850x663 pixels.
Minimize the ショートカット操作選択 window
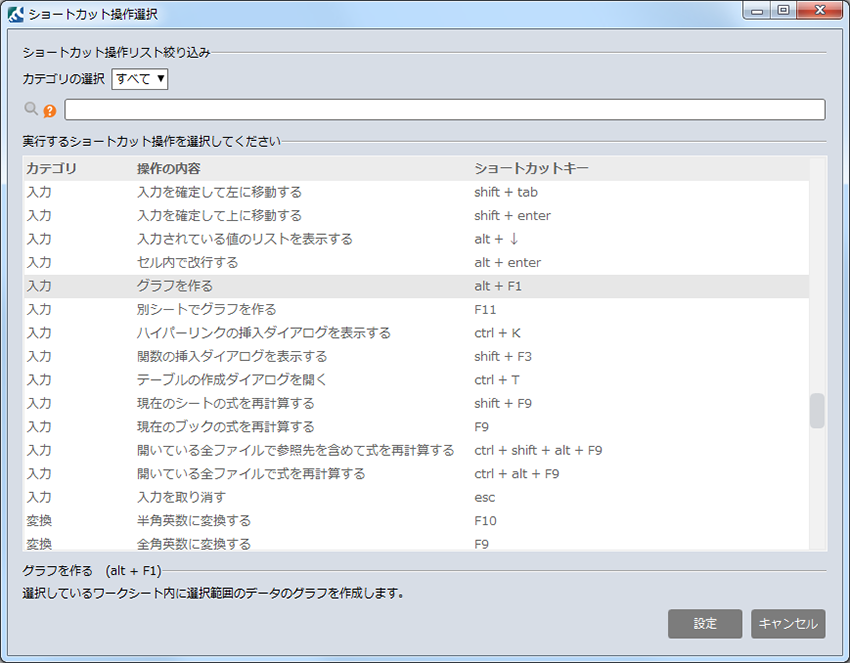pyautogui.click(x=757, y=11)
